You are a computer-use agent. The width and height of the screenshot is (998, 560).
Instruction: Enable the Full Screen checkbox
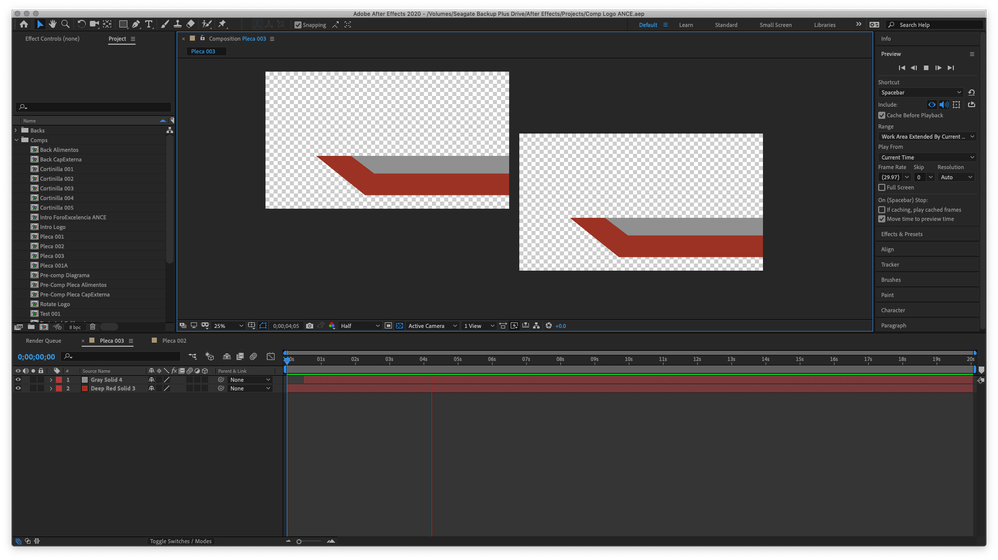pyautogui.click(x=881, y=187)
